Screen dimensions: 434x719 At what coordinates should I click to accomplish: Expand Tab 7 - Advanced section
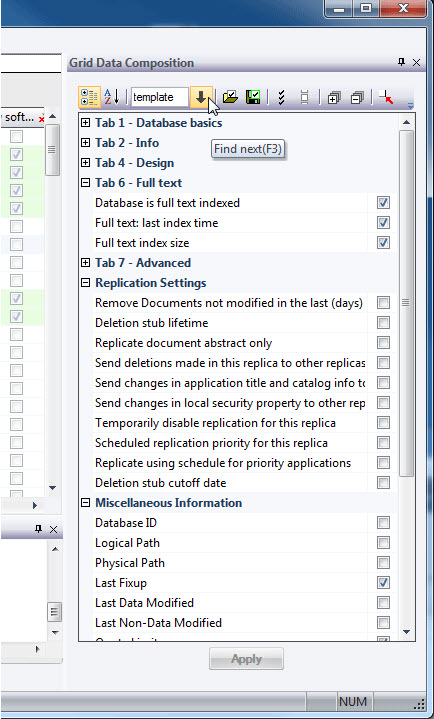[85, 263]
